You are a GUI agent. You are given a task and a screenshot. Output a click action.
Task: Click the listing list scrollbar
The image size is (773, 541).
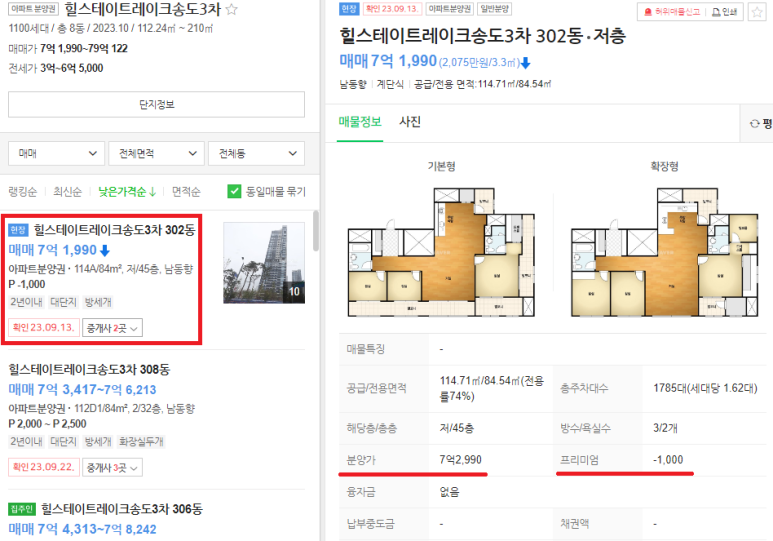point(316,230)
